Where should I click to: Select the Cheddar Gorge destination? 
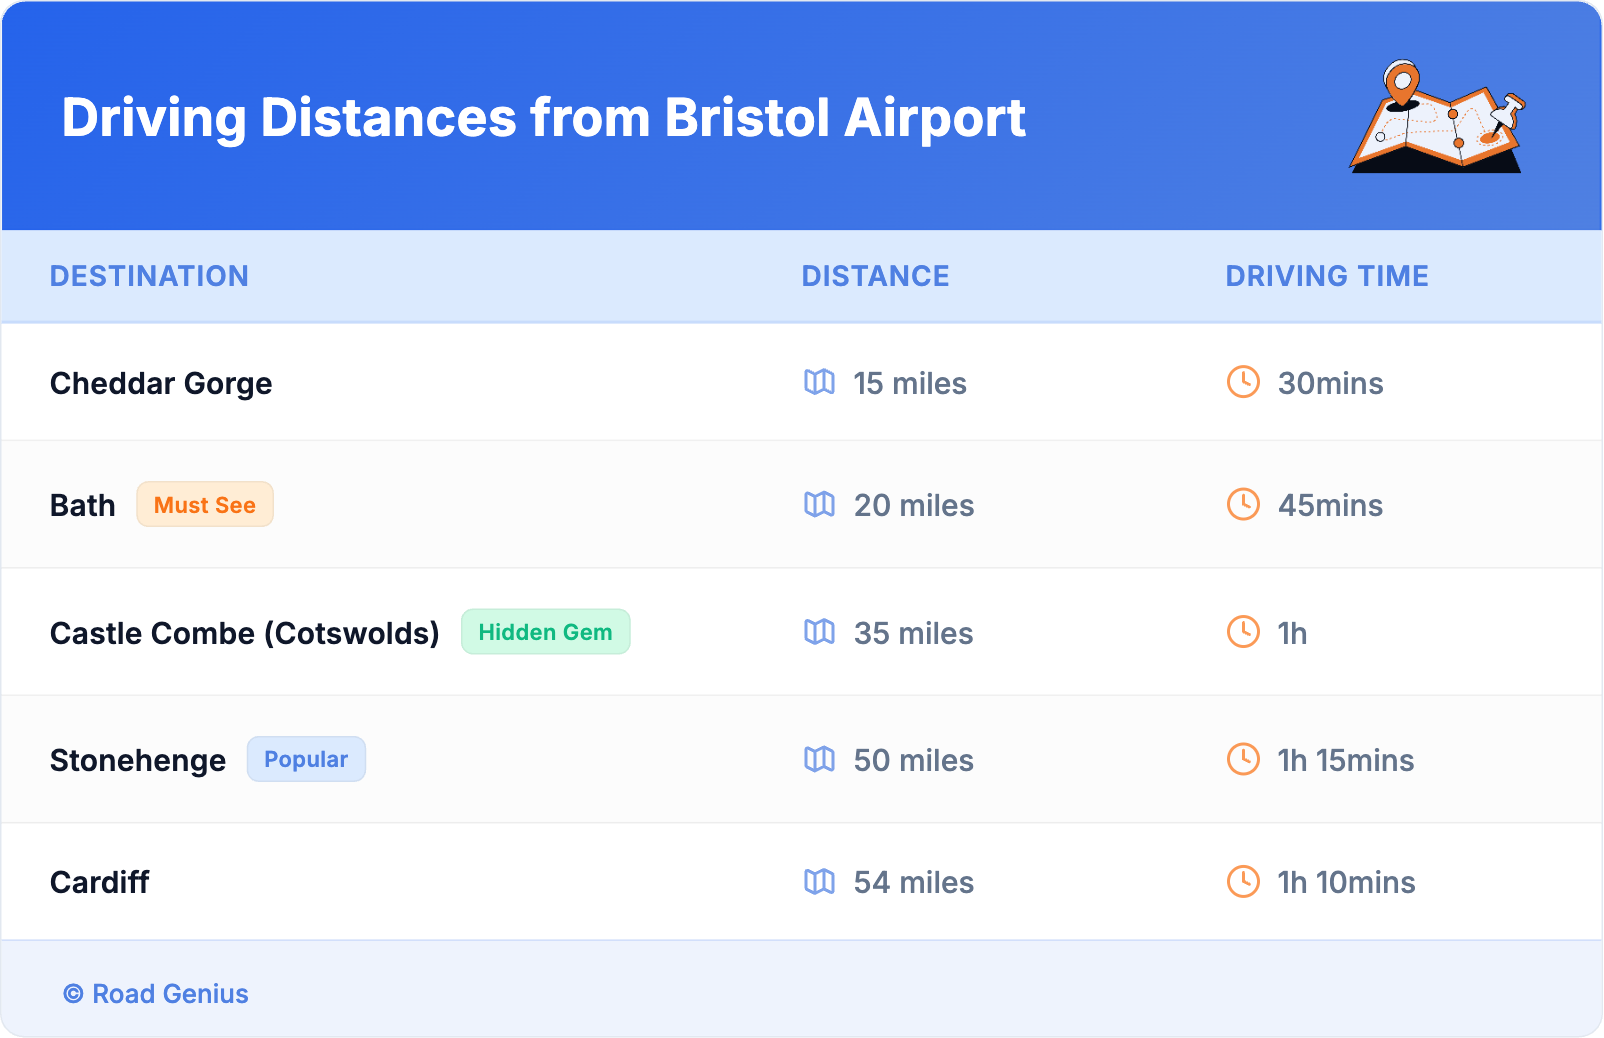tap(161, 383)
